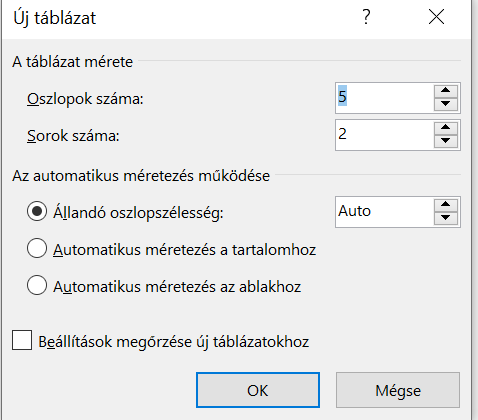The image size is (478, 420).
Task: Increase Sorok száma using the up arrow
Action: (x=446, y=128)
